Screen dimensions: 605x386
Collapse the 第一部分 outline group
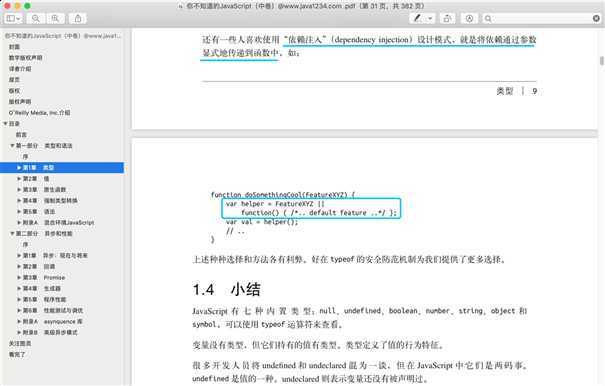[12, 146]
